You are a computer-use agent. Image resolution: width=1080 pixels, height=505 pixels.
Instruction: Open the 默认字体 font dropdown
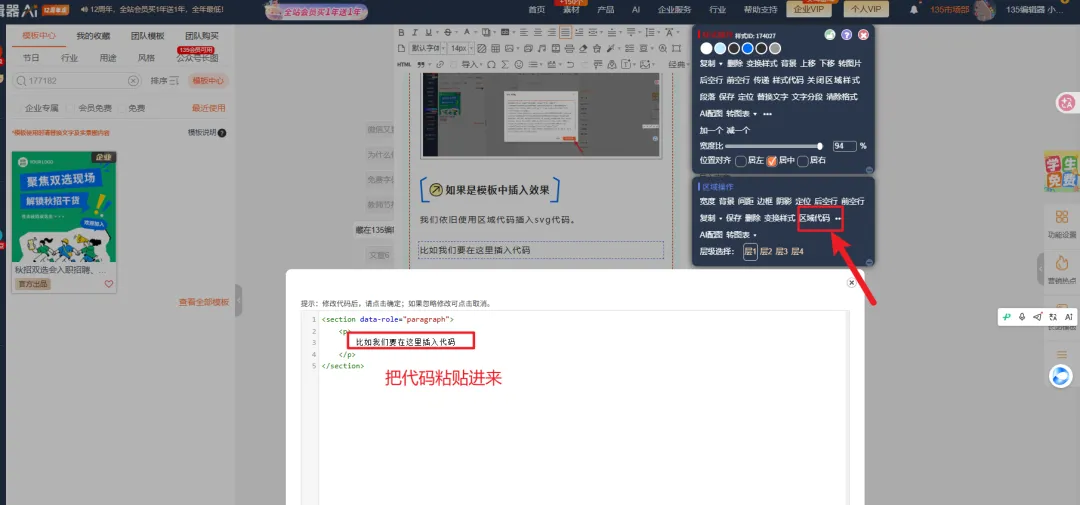(427, 48)
